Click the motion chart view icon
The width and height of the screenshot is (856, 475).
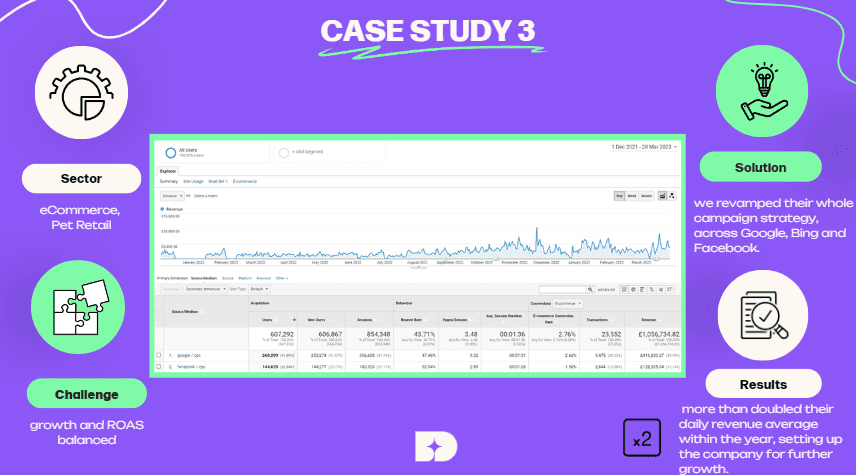coord(672,196)
